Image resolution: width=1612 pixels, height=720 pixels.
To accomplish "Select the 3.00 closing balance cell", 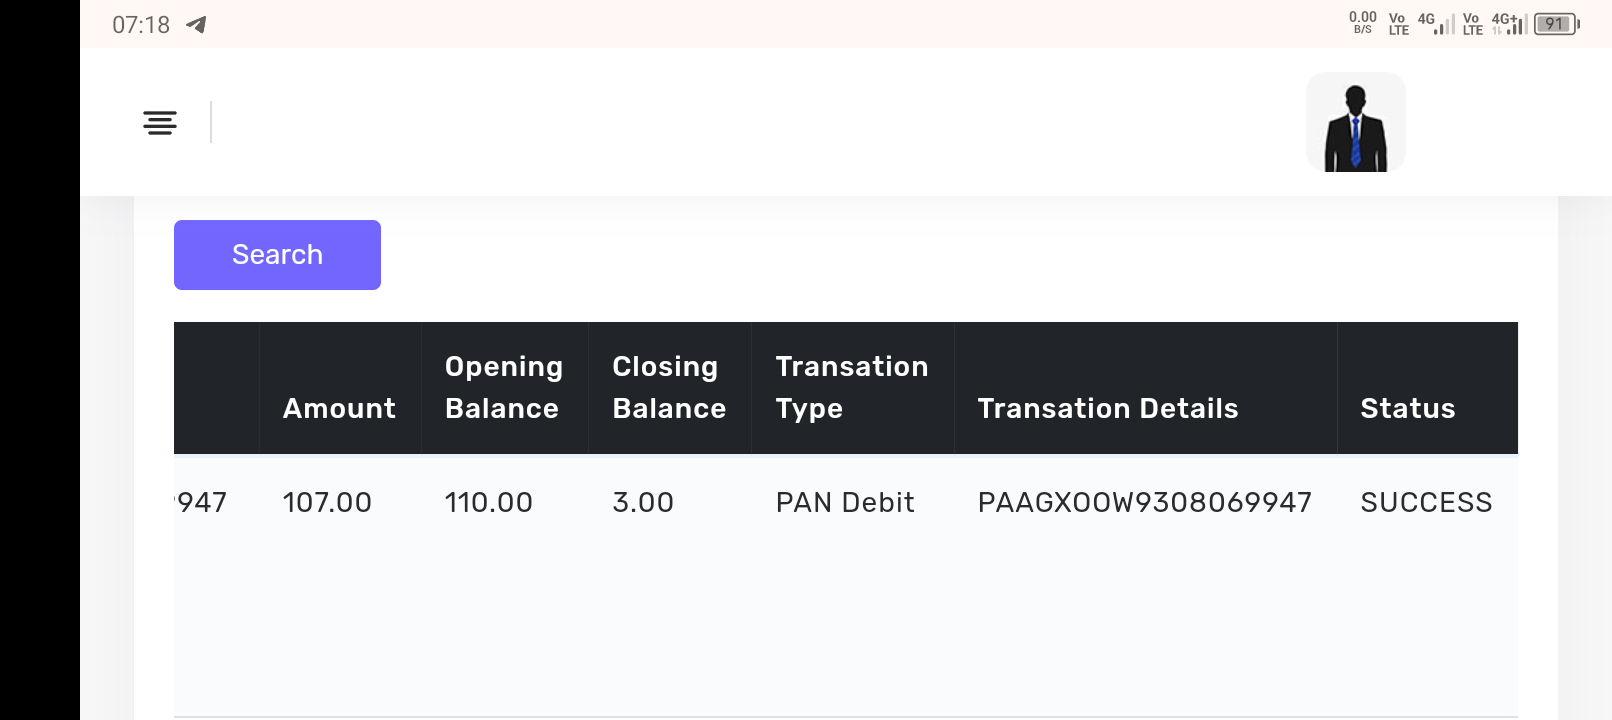I will point(643,502).
